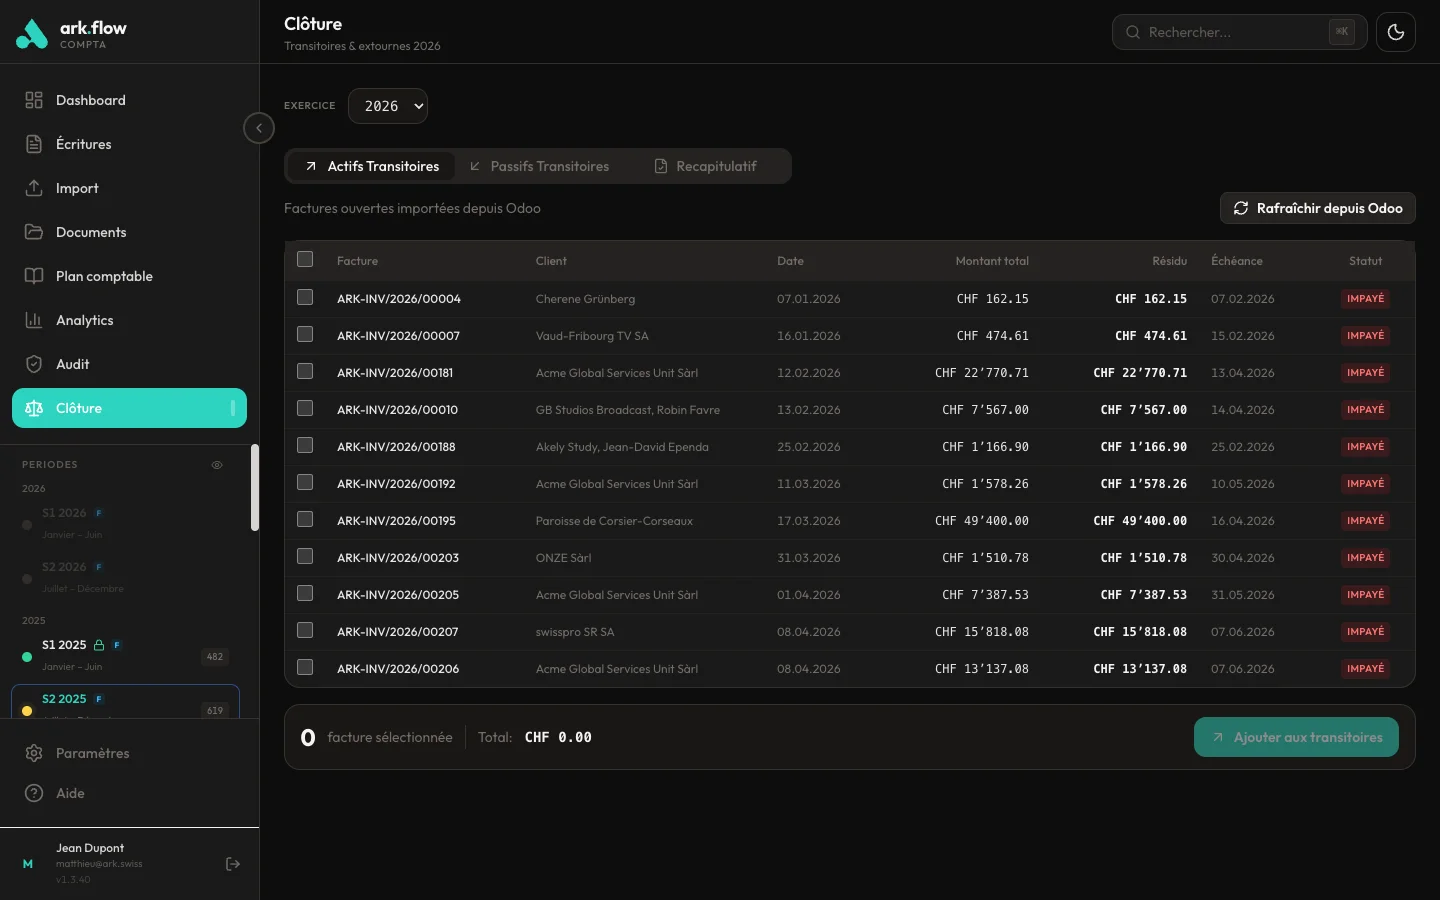Viewport: 1440px width, 900px height.
Task: Open Plan comptable from the sidebar
Action: [x=104, y=276]
